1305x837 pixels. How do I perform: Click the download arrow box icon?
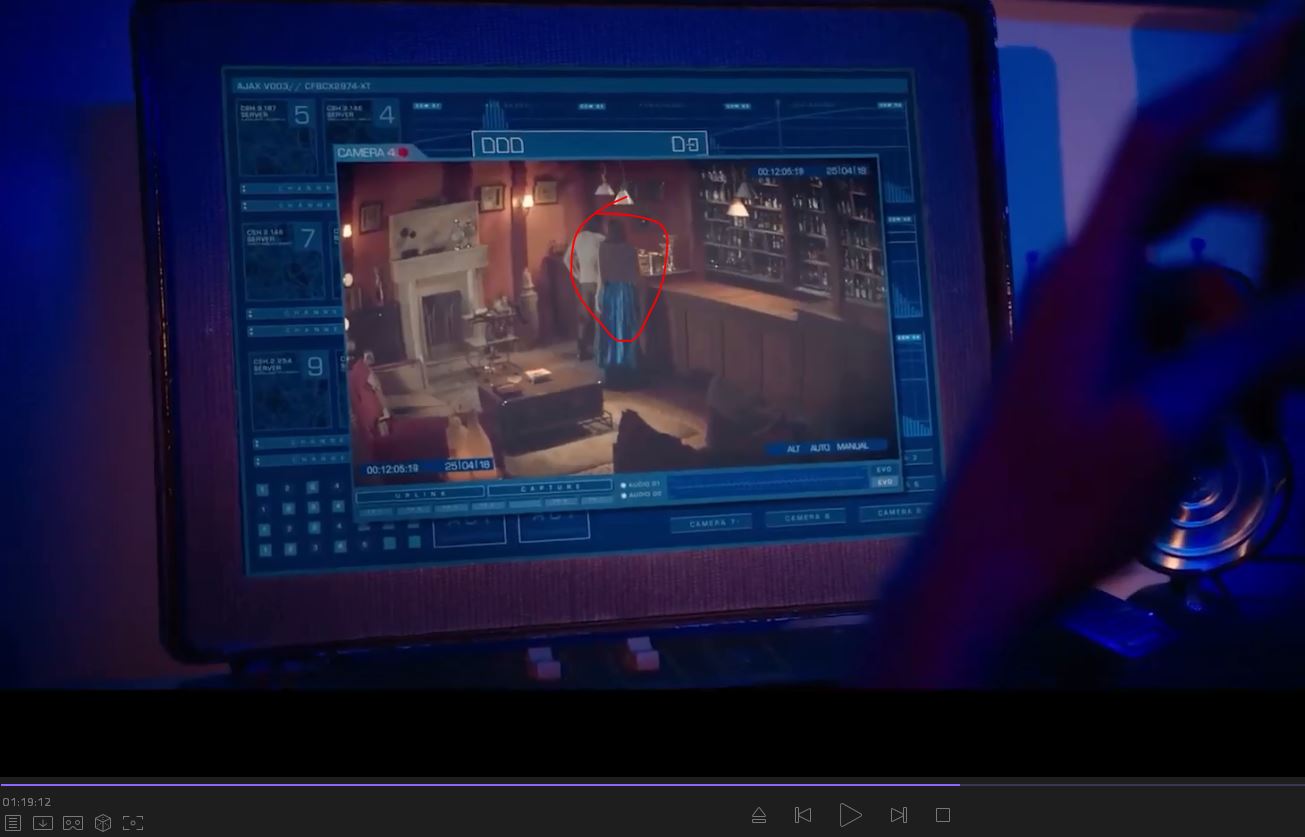(43, 822)
